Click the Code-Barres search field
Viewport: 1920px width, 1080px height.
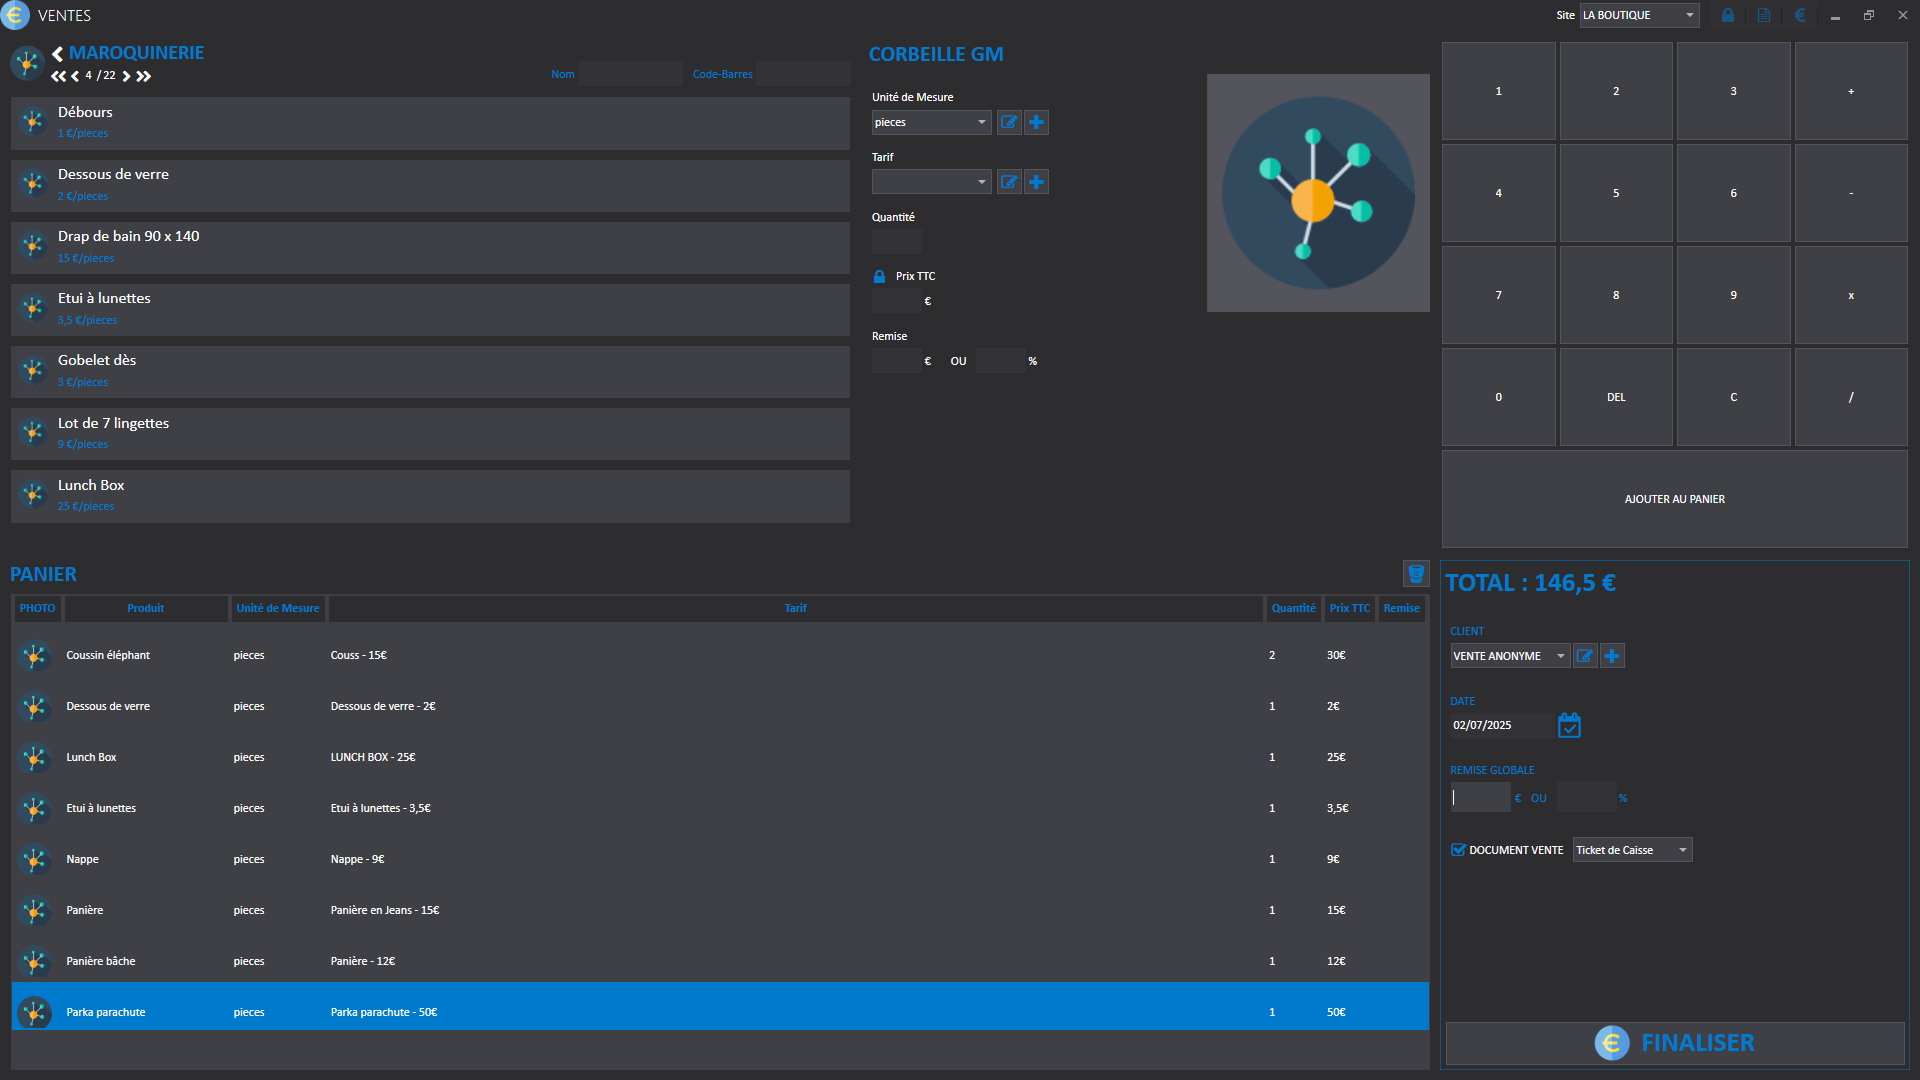pyautogui.click(x=803, y=74)
